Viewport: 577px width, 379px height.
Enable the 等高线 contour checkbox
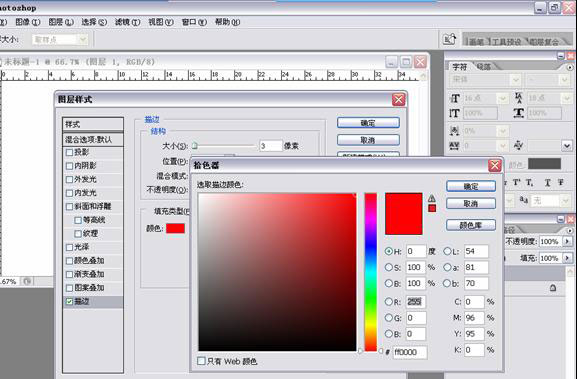pos(78,220)
